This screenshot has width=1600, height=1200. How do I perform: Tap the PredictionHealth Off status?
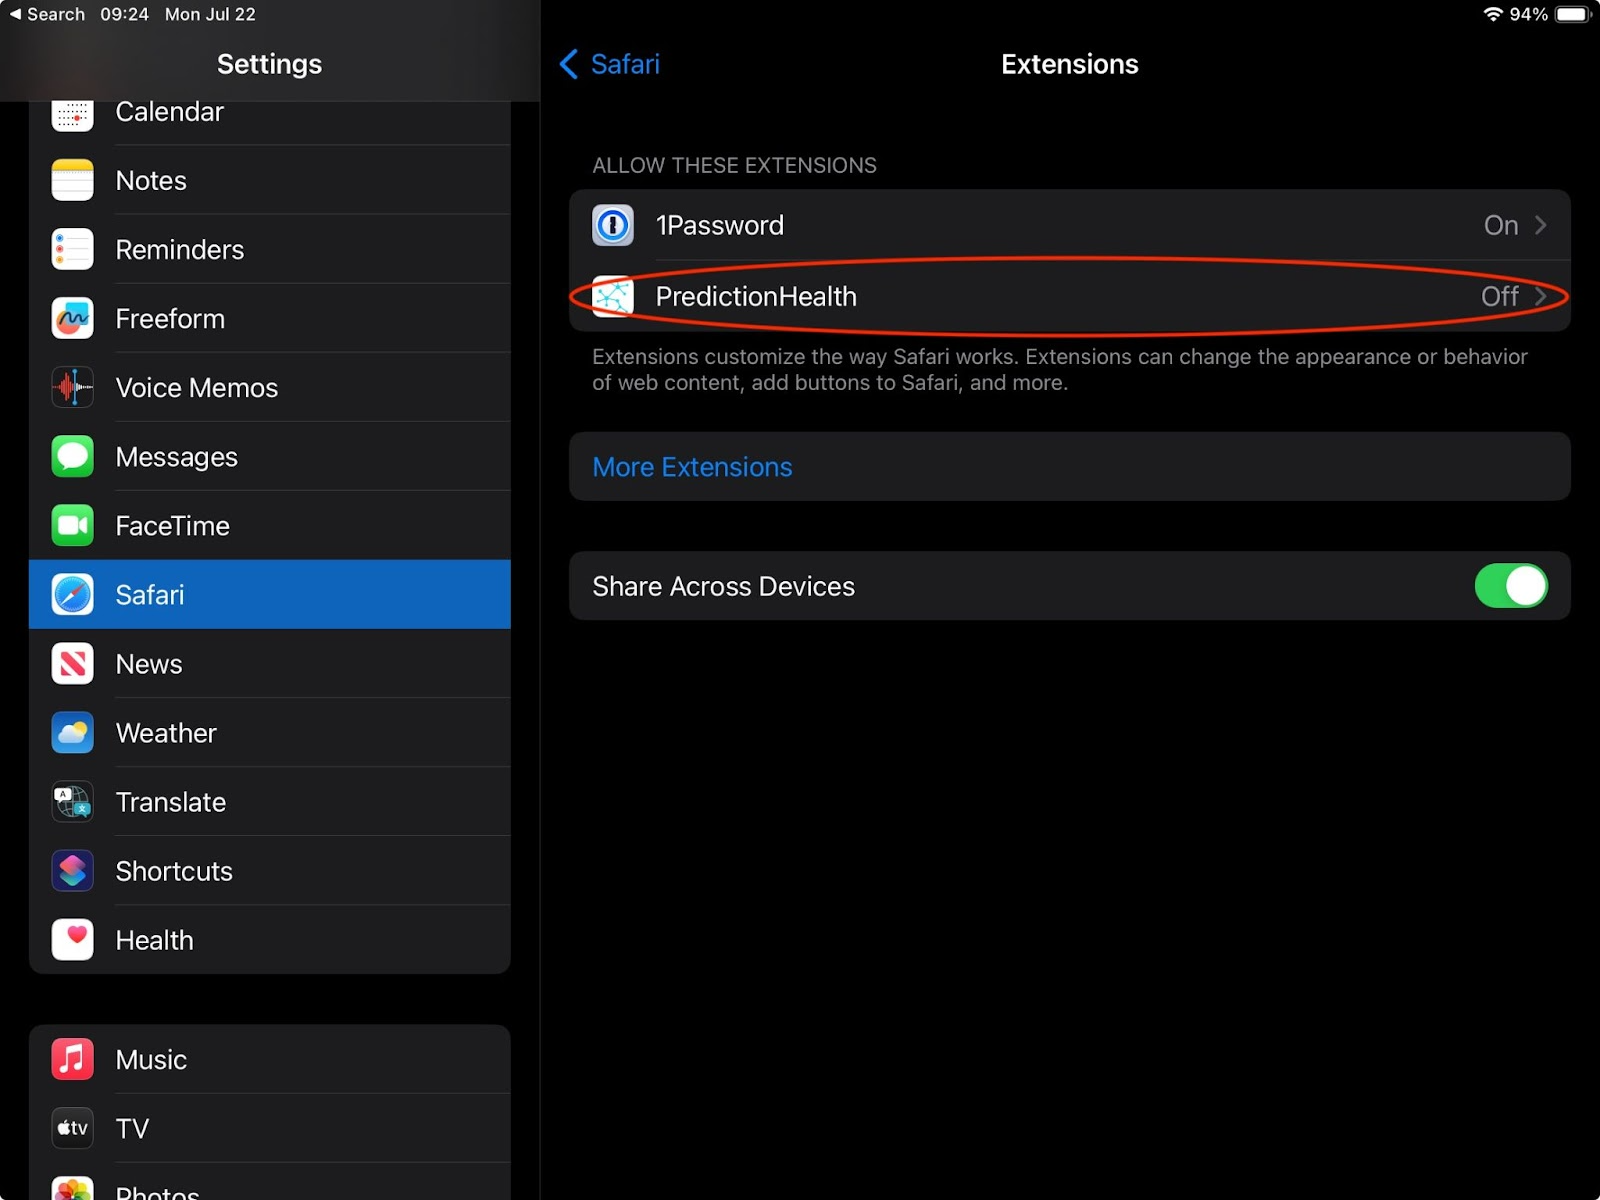click(1500, 296)
